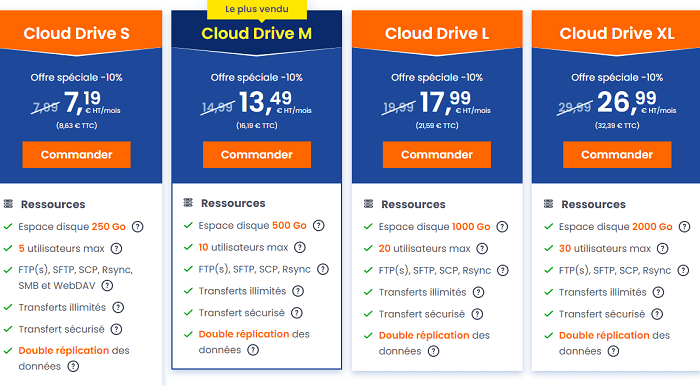The height and width of the screenshot is (386, 700).
Task: Open help icon for 30 utilisateurs max
Action: pyautogui.click(x=662, y=249)
